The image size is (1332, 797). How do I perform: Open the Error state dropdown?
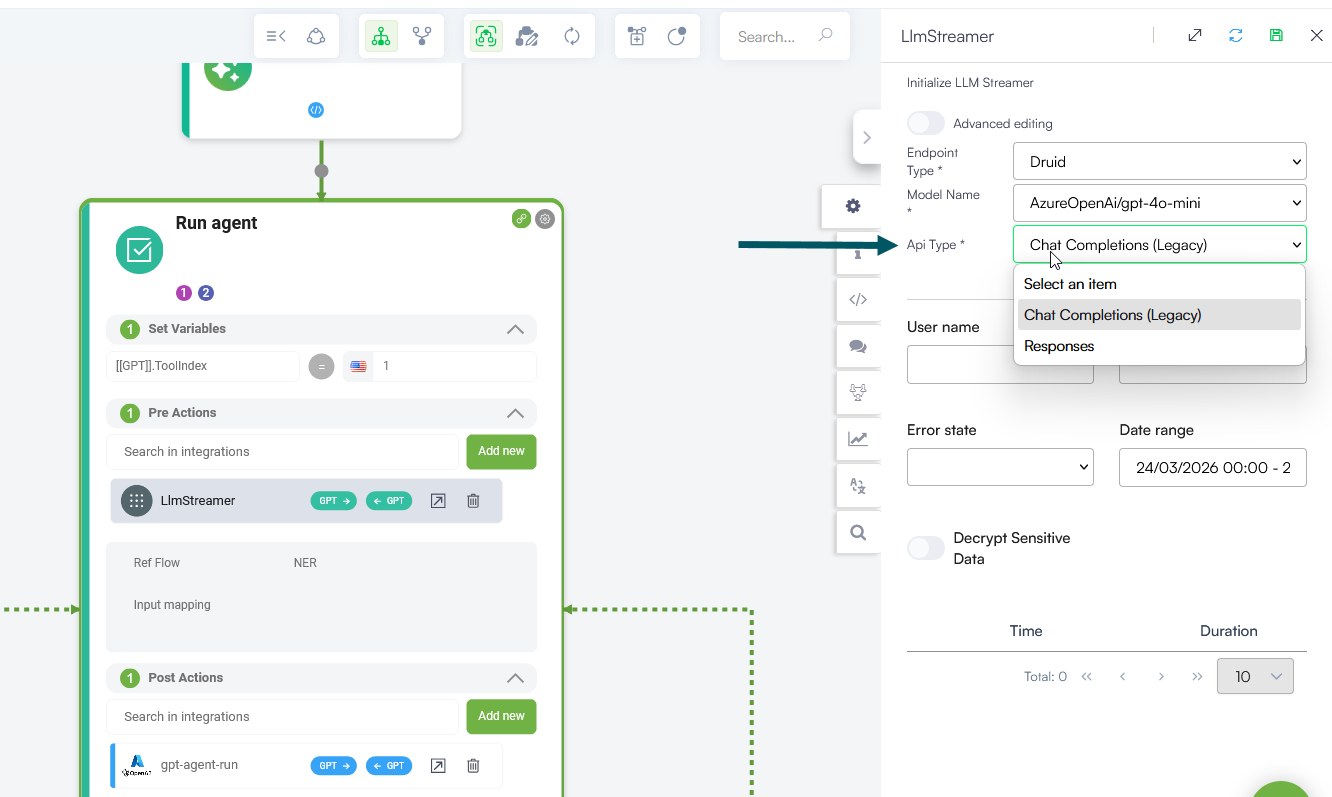click(1000, 467)
